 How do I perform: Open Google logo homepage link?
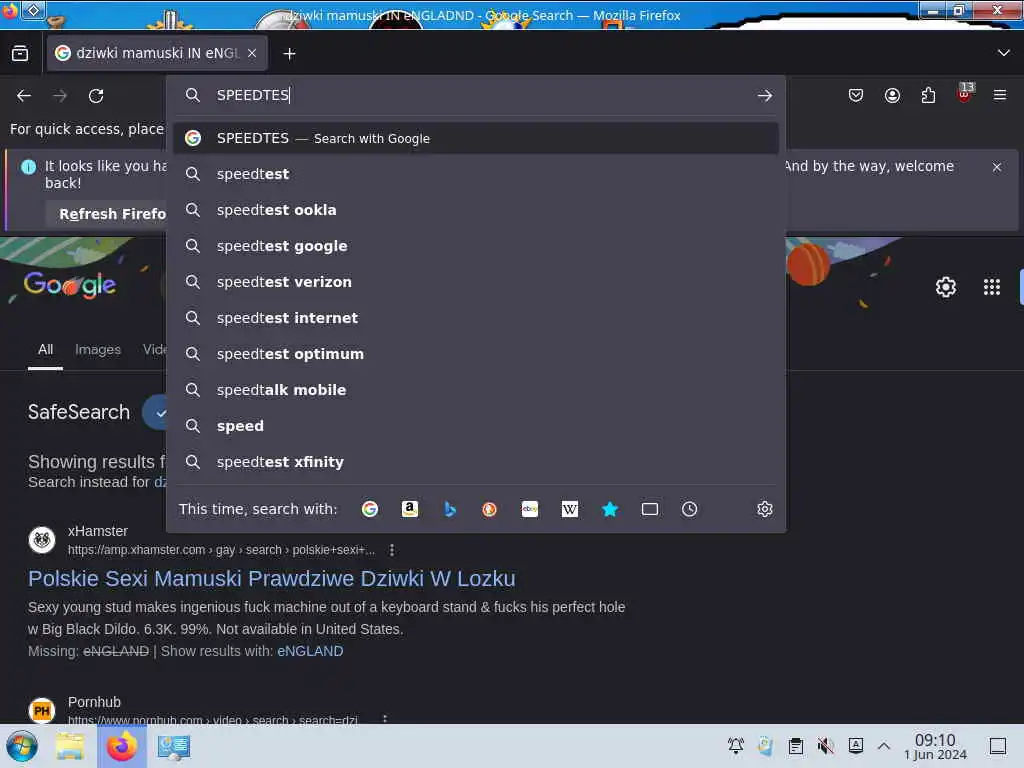click(x=70, y=285)
